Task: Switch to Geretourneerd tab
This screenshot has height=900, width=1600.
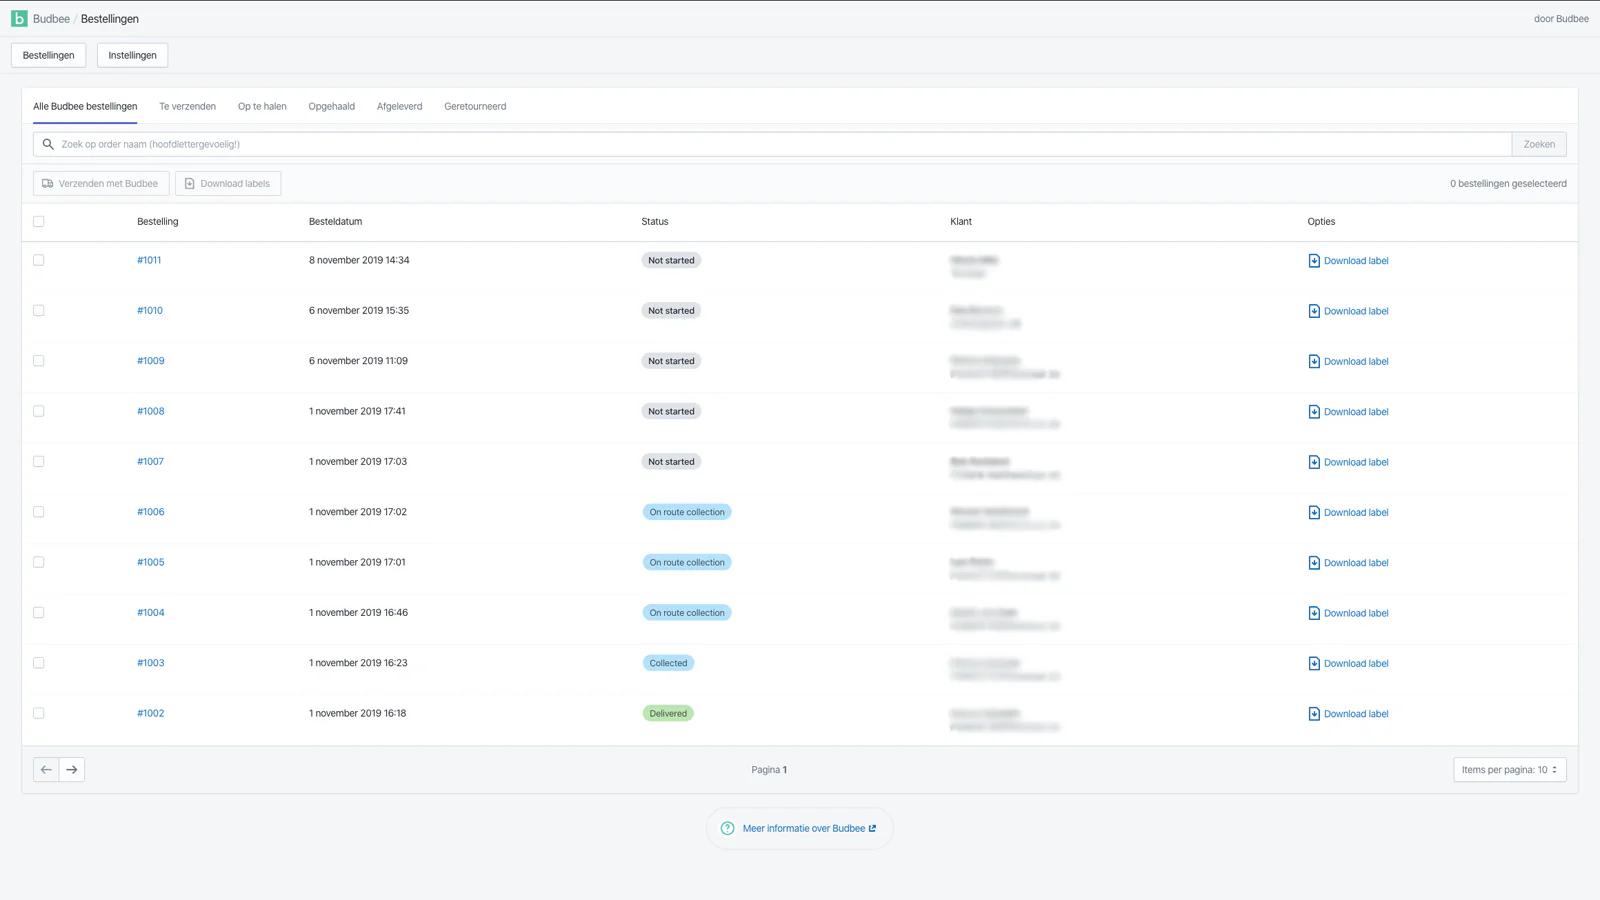Action: pos(475,106)
